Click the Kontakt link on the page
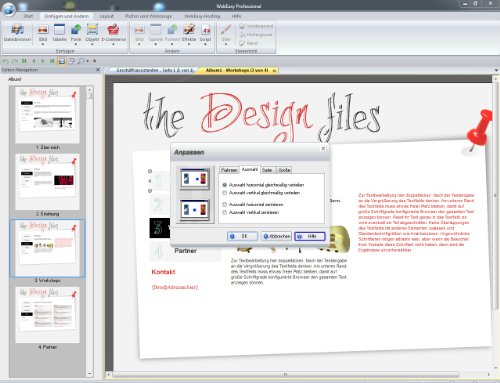This screenshot has height=383, width=500. [x=163, y=272]
